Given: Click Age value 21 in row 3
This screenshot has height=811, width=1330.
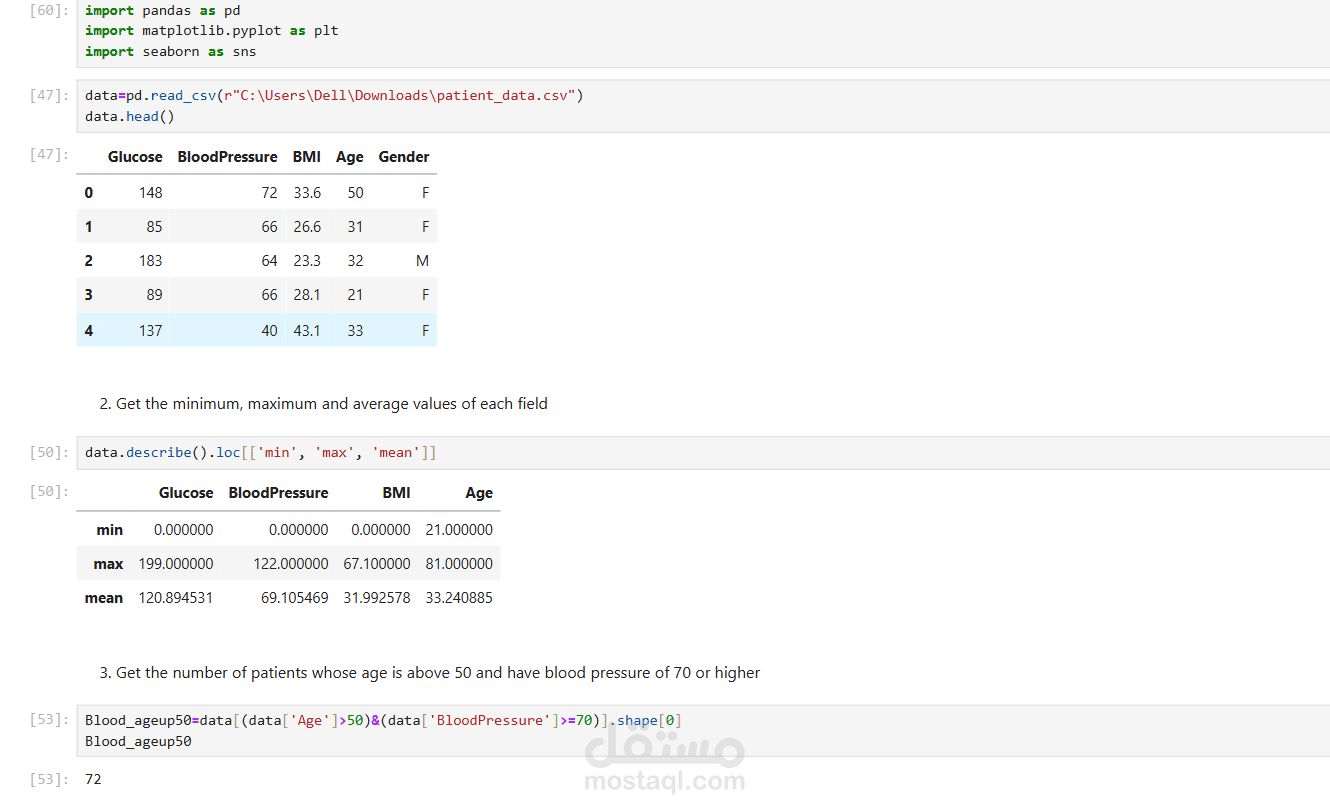Looking at the screenshot, I should click(355, 295).
